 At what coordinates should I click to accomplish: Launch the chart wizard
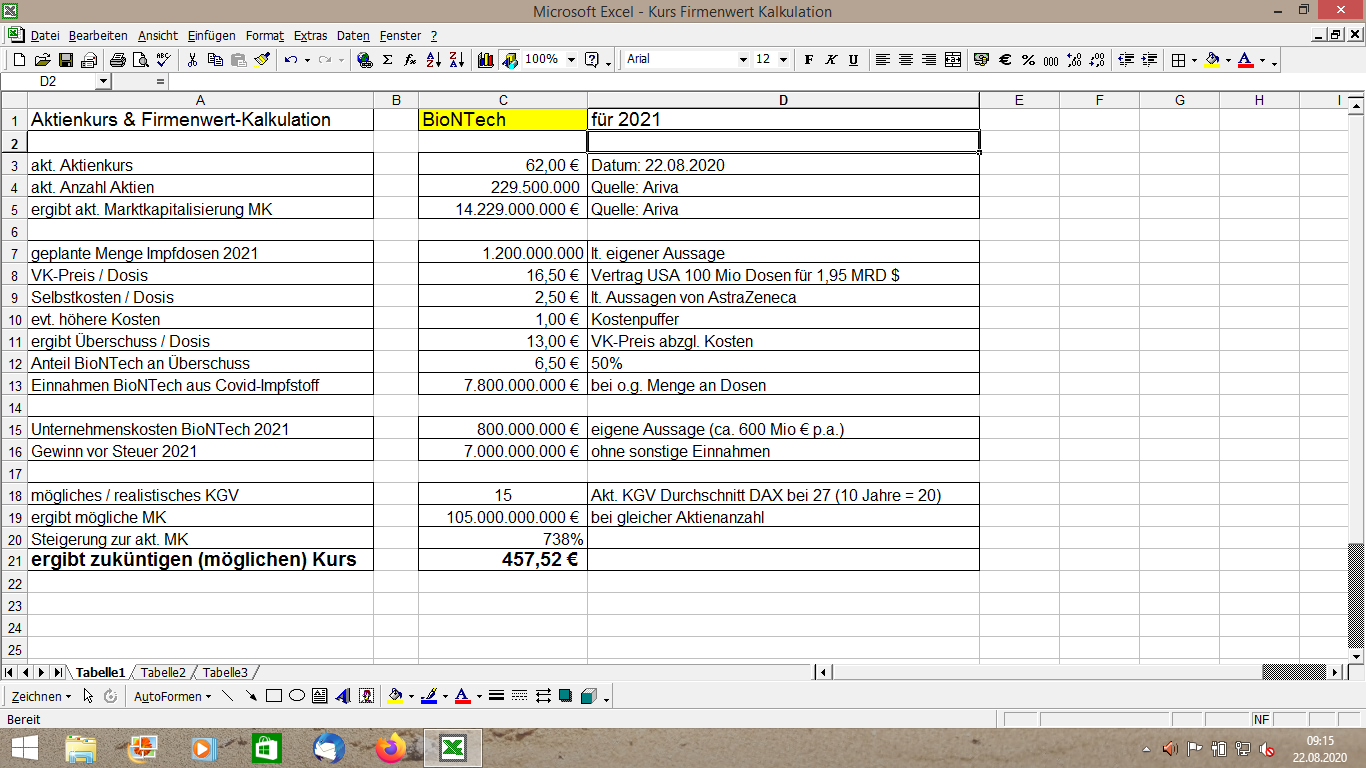pos(486,60)
